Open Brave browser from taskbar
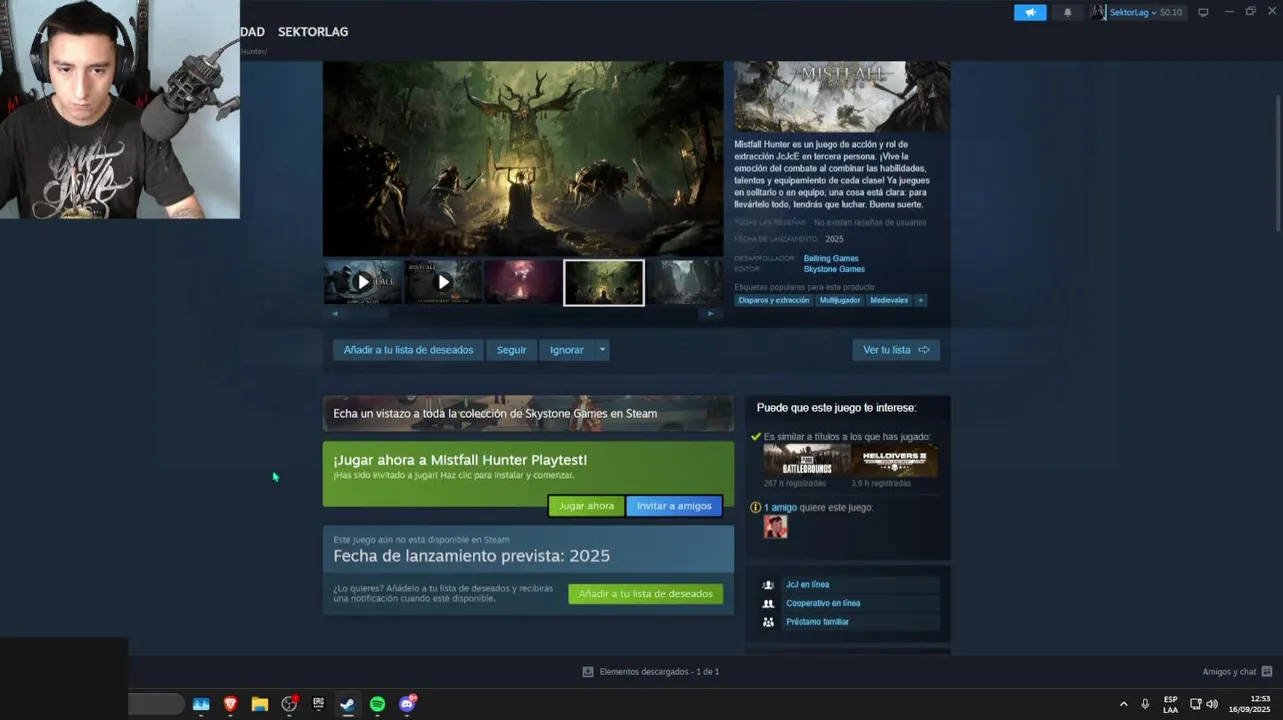This screenshot has width=1283, height=720. [x=230, y=704]
